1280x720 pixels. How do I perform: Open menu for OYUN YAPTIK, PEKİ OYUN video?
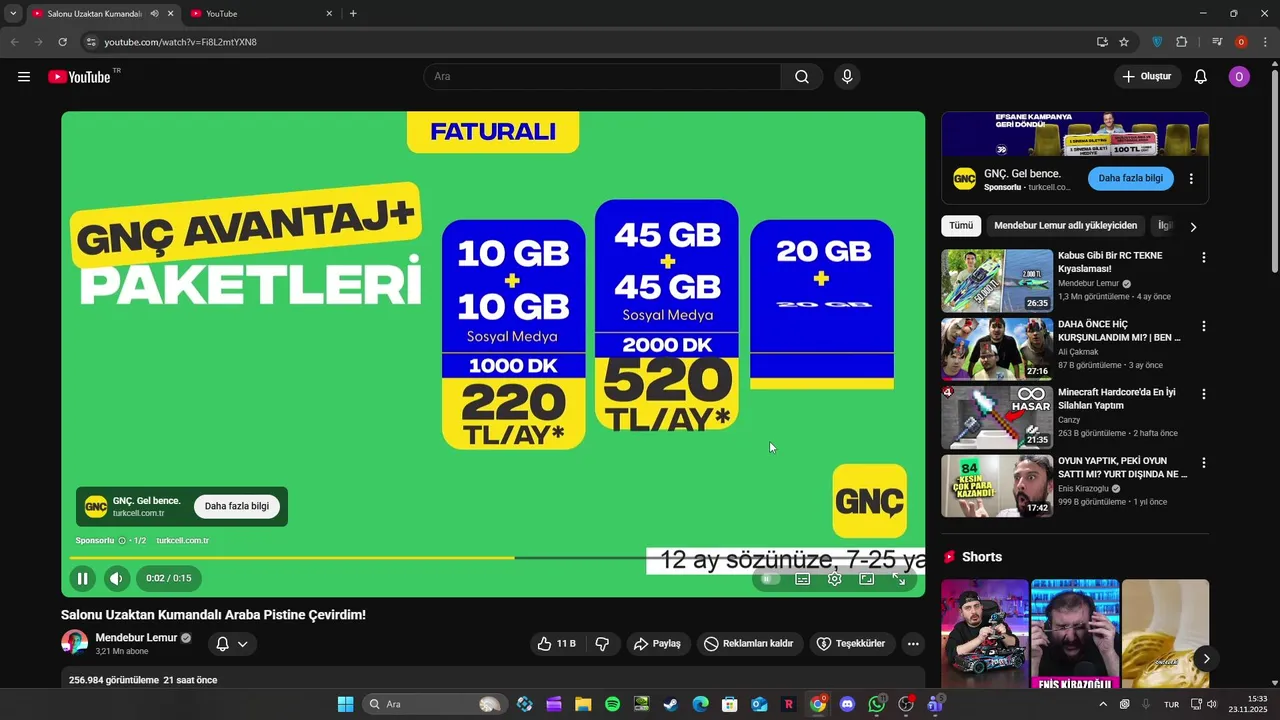tap(1203, 463)
